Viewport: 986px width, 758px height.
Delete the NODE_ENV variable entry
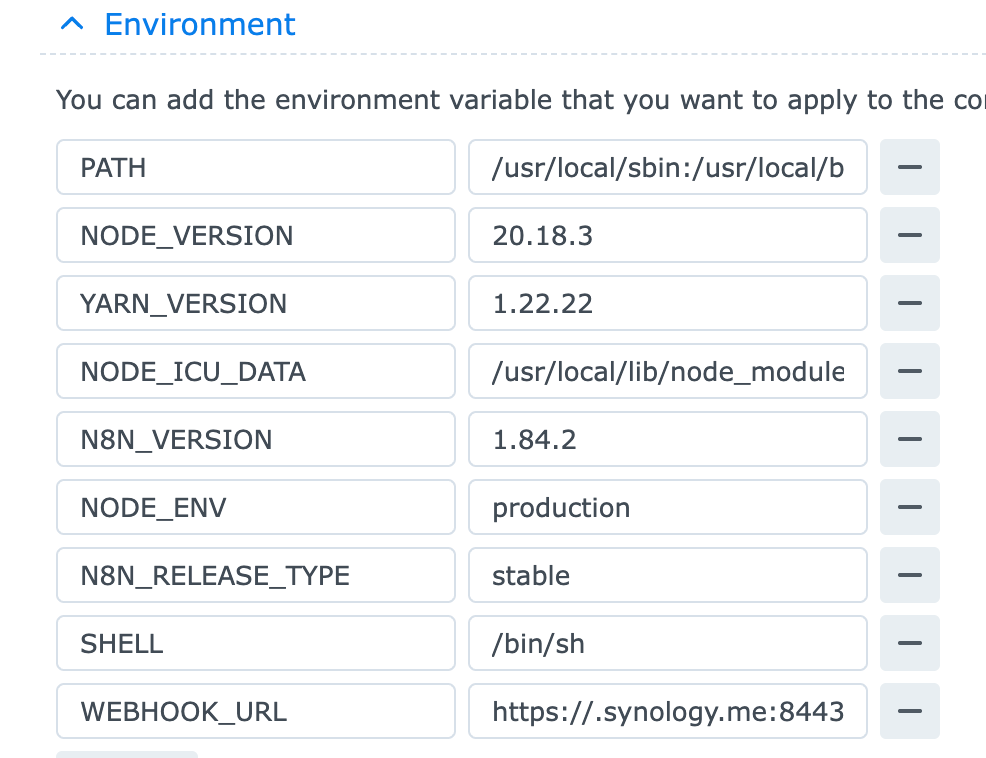point(909,507)
